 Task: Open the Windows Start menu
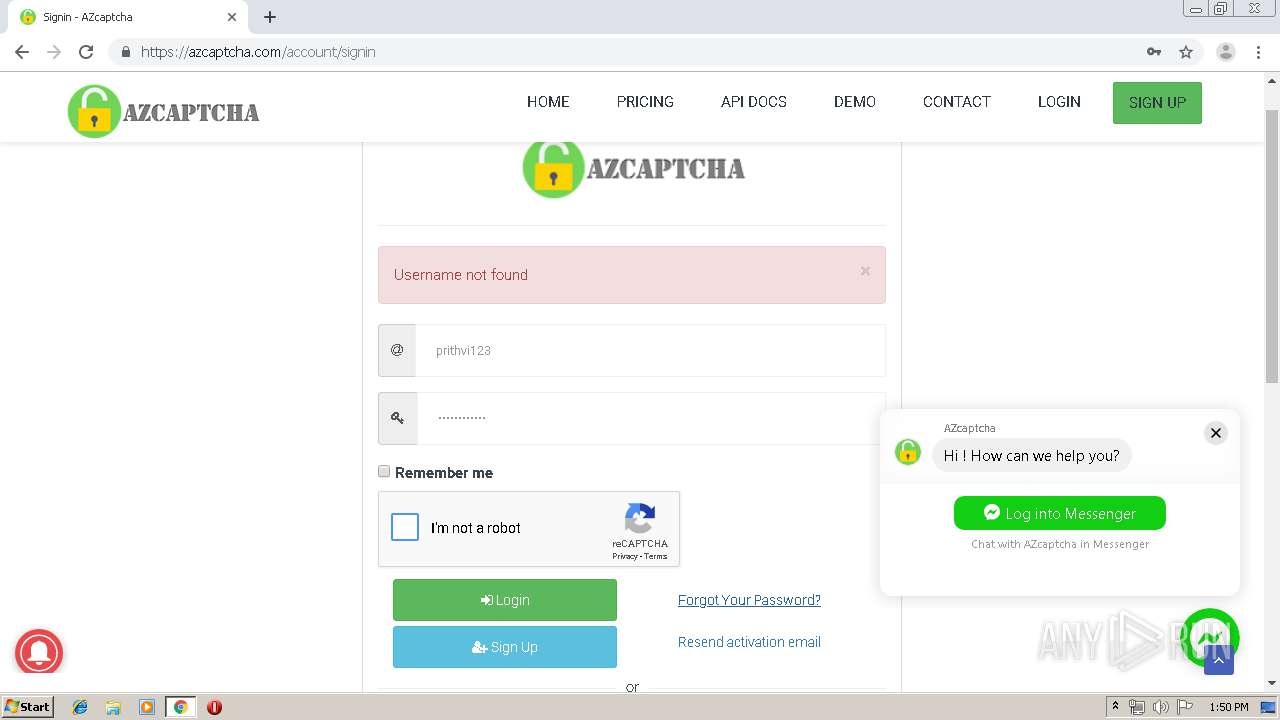click(28, 707)
